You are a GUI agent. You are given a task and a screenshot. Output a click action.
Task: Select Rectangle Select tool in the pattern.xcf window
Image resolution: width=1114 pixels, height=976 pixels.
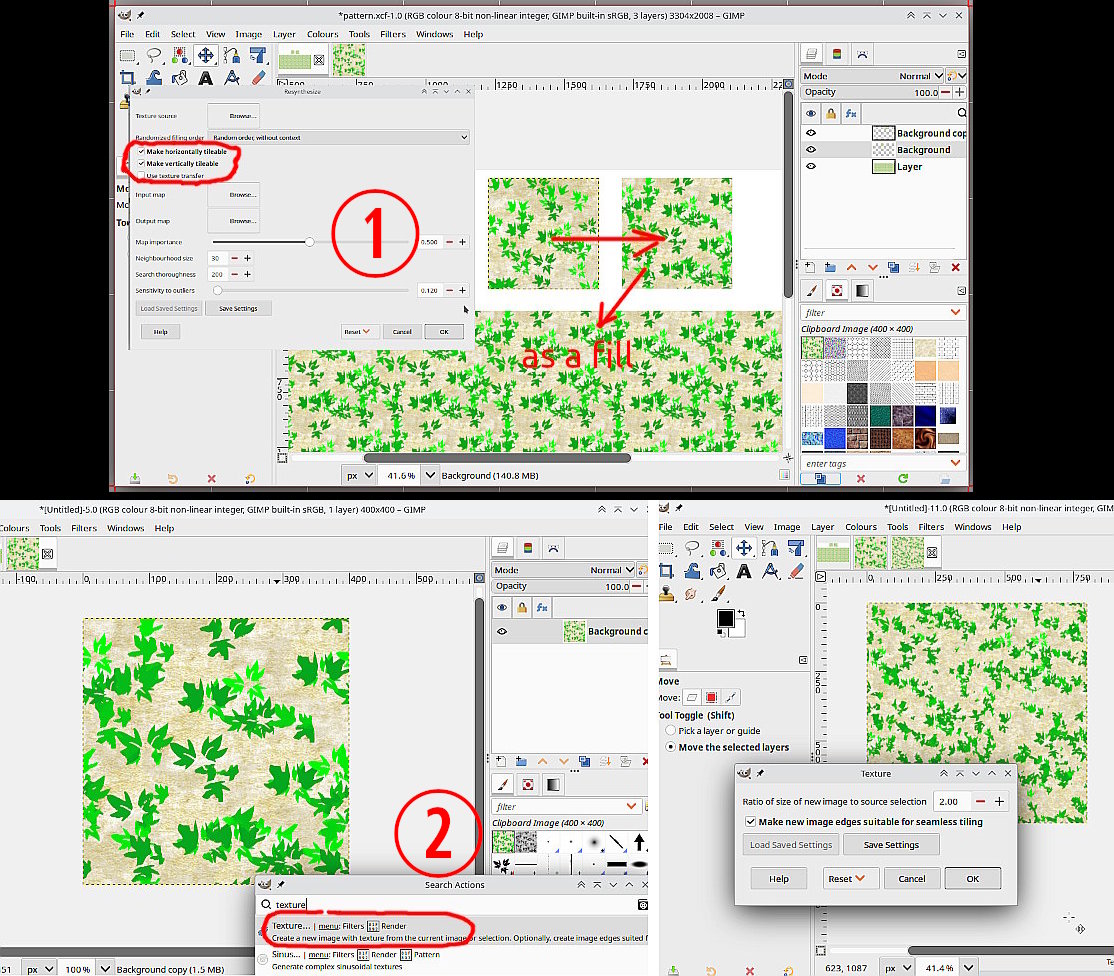[128, 55]
